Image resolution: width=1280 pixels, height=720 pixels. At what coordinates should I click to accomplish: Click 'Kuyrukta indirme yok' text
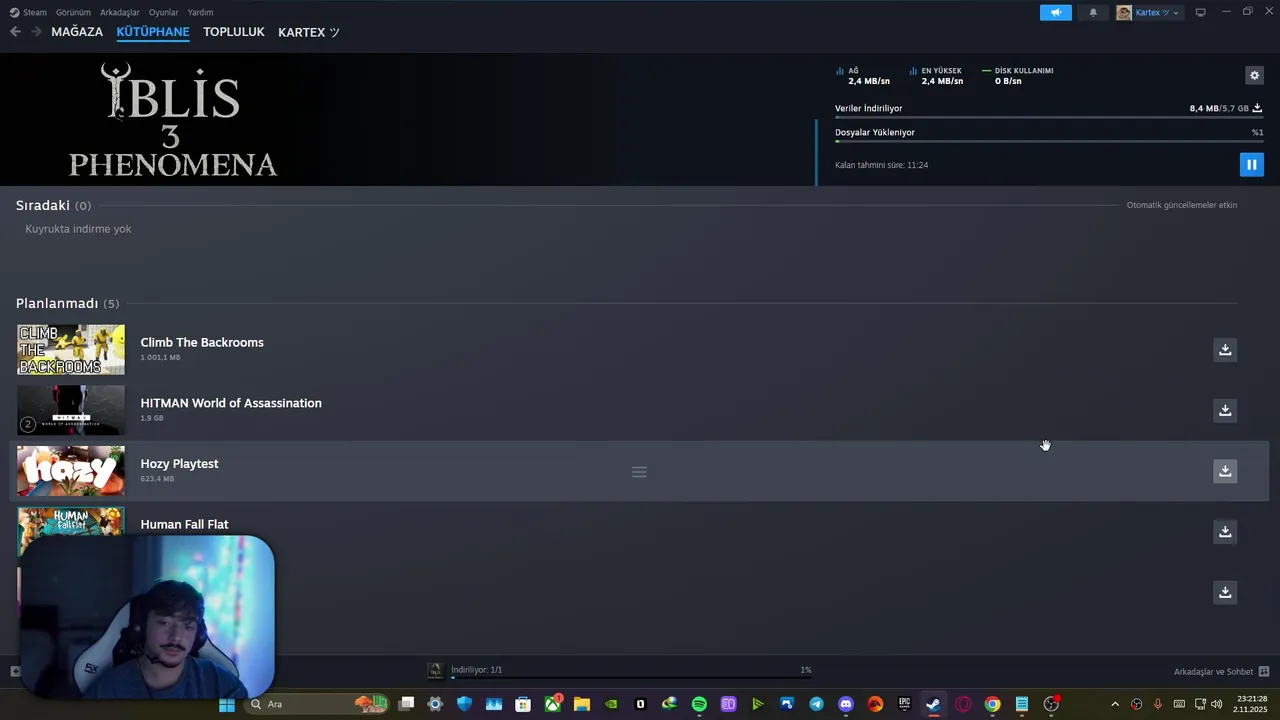coord(78,229)
